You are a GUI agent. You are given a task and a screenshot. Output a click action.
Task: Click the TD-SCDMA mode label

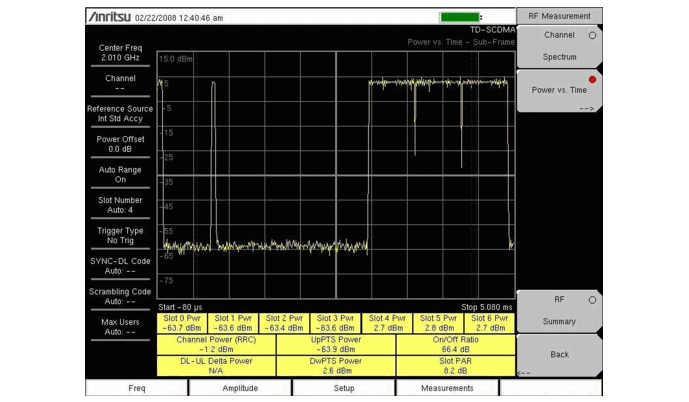click(493, 30)
